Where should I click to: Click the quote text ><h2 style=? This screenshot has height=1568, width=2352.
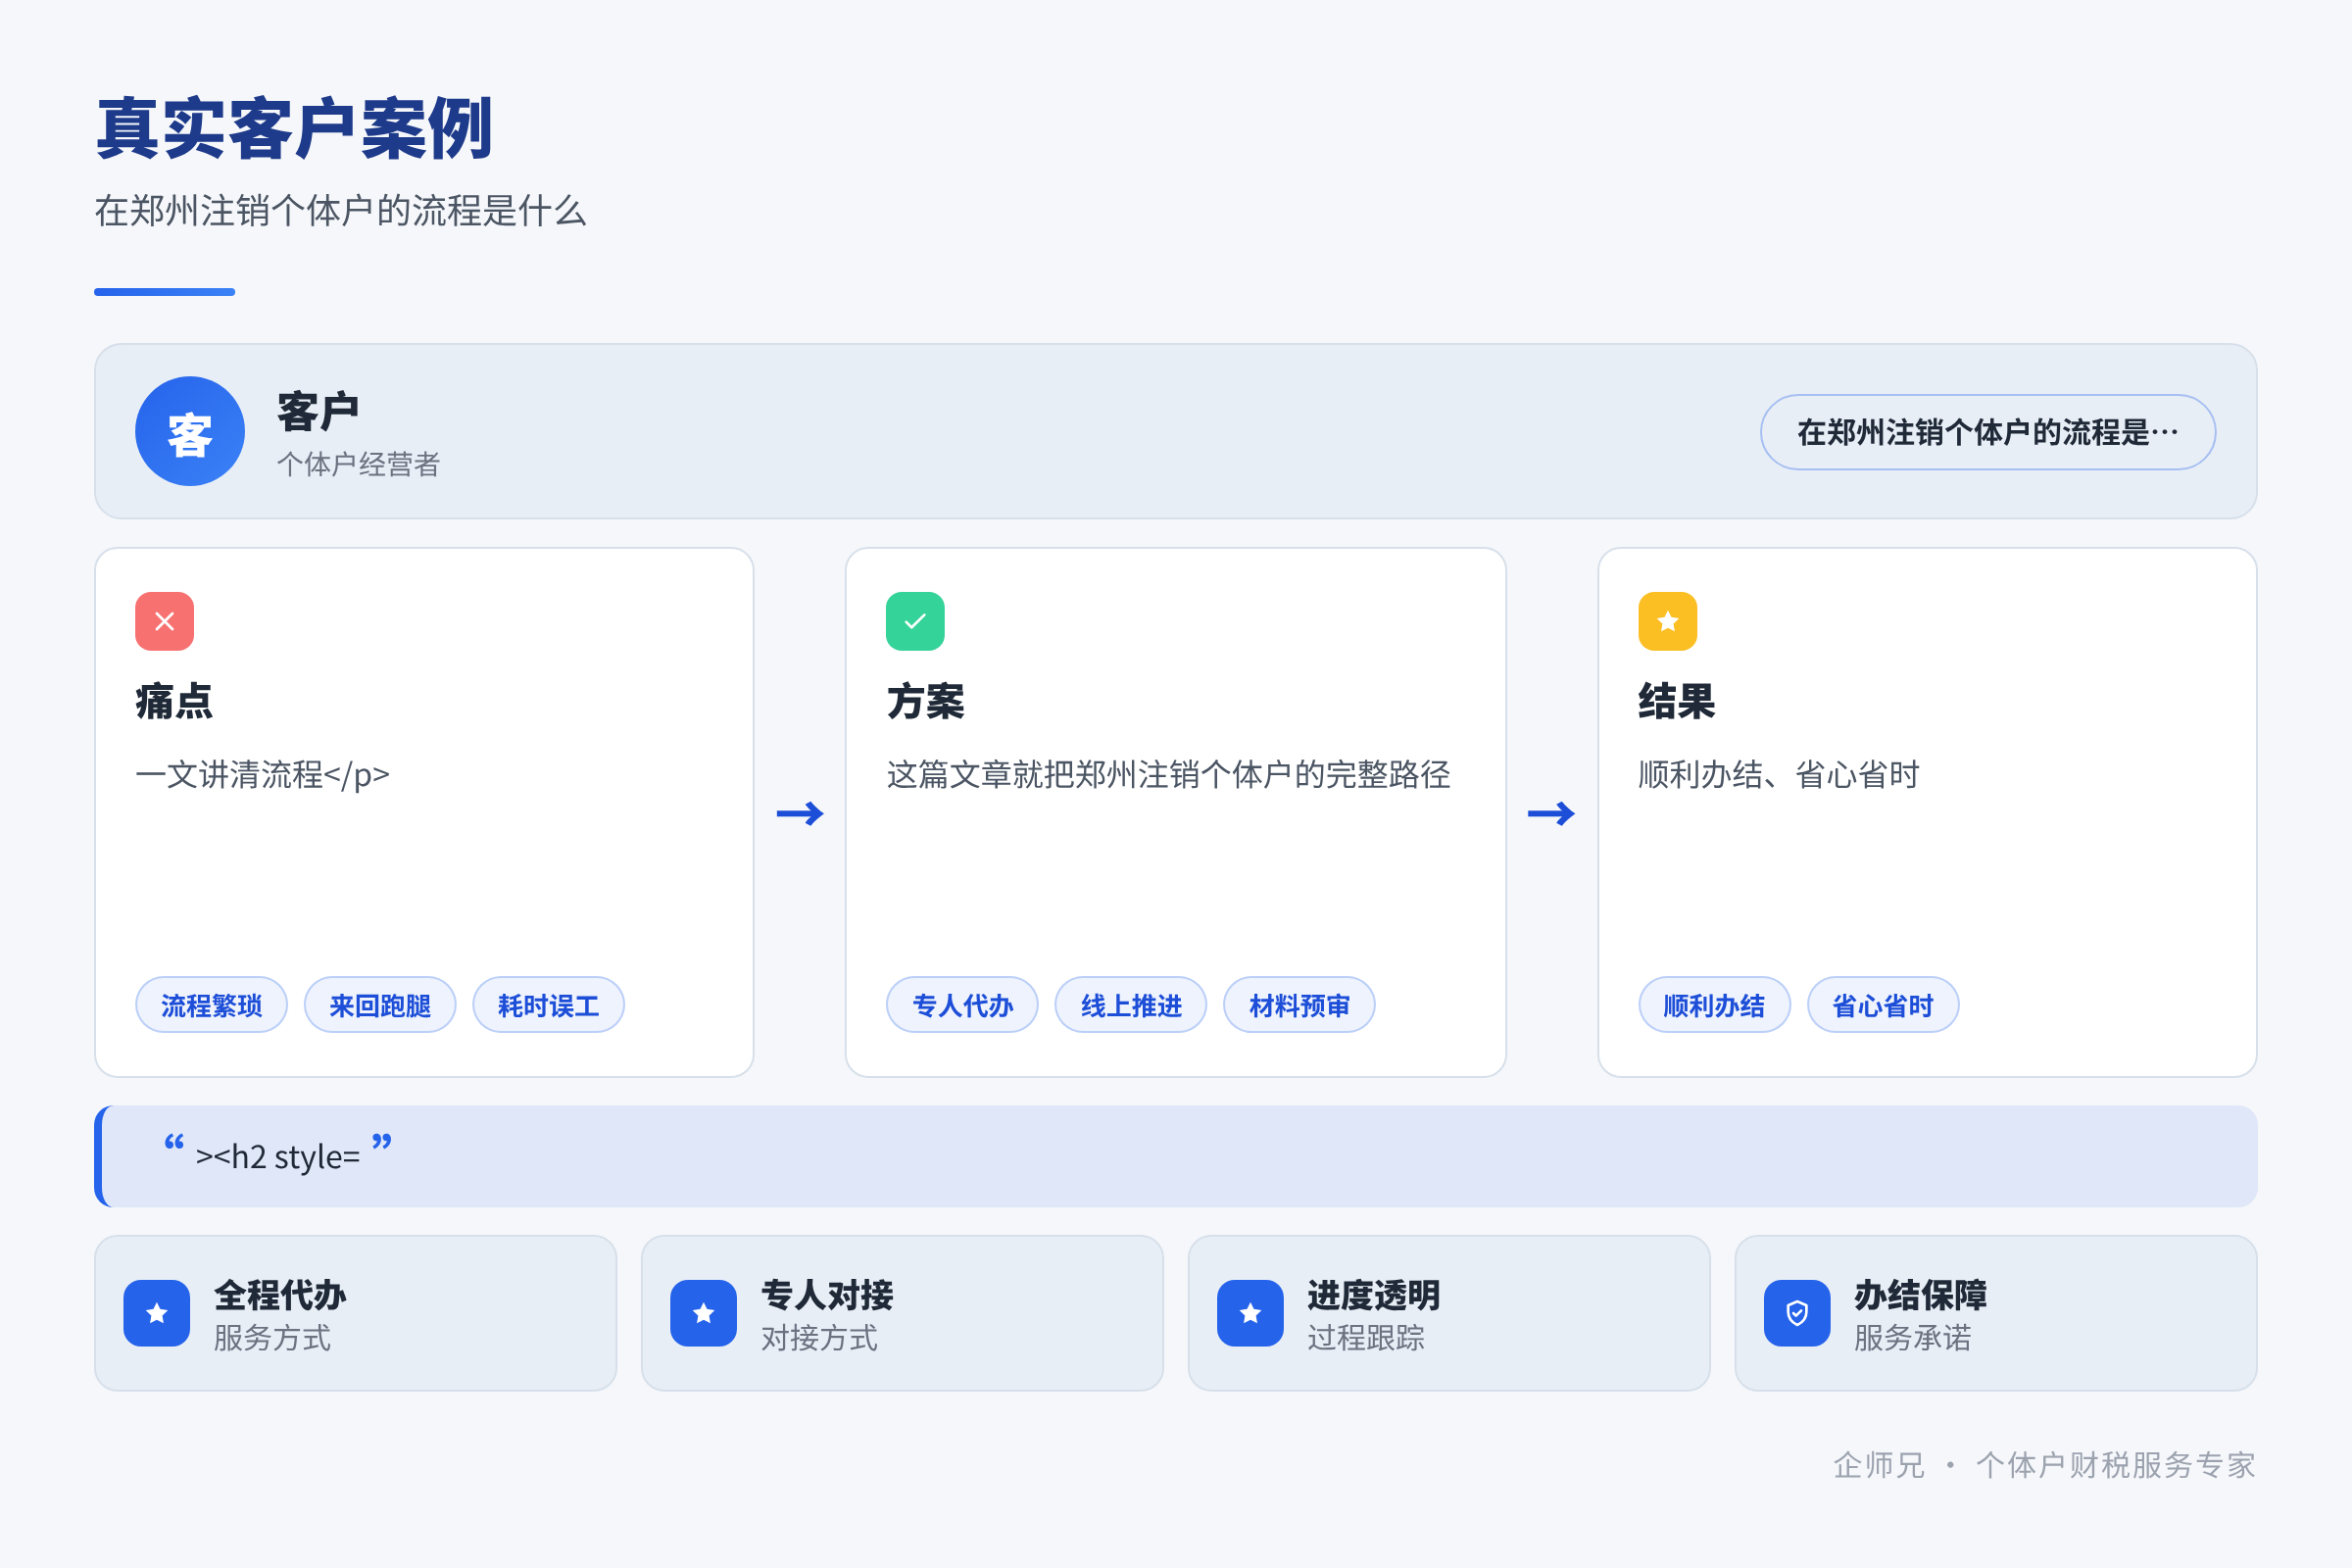pyautogui.click(x=278, y=1157)
